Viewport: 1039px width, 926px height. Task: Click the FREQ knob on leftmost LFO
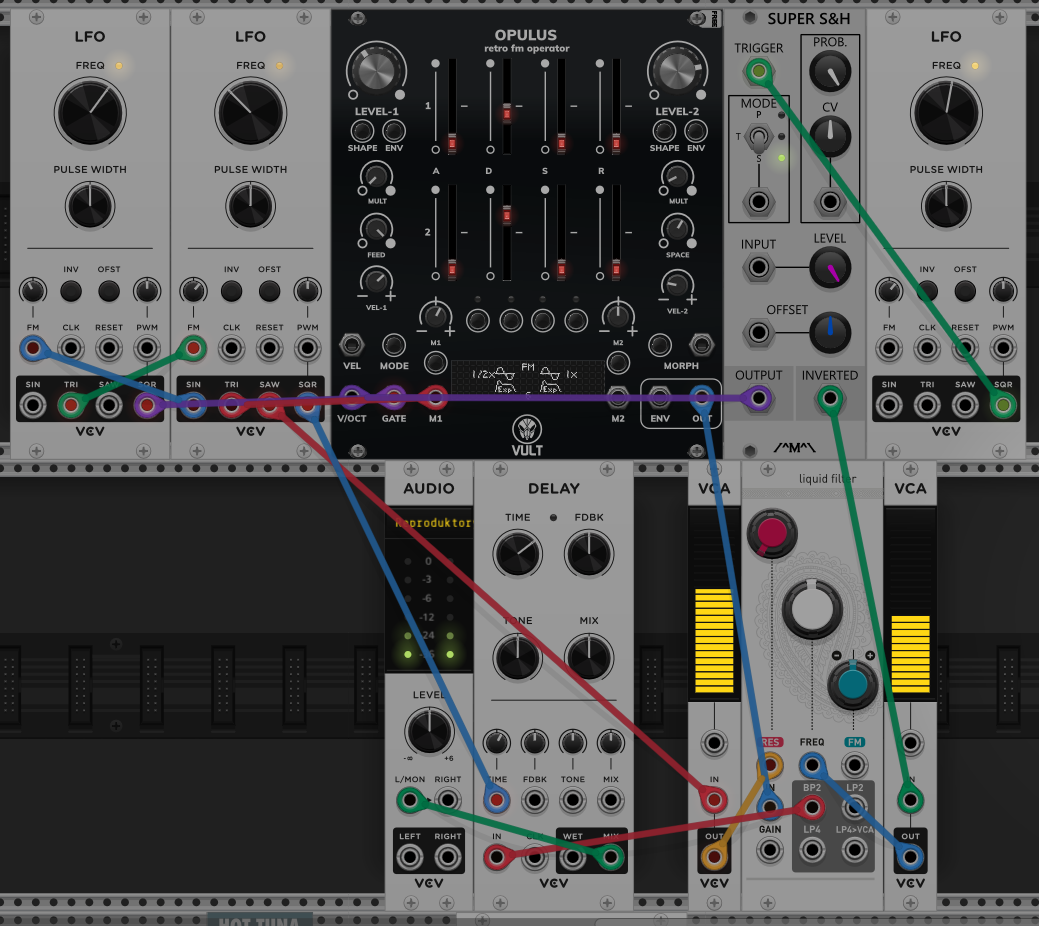90,113
